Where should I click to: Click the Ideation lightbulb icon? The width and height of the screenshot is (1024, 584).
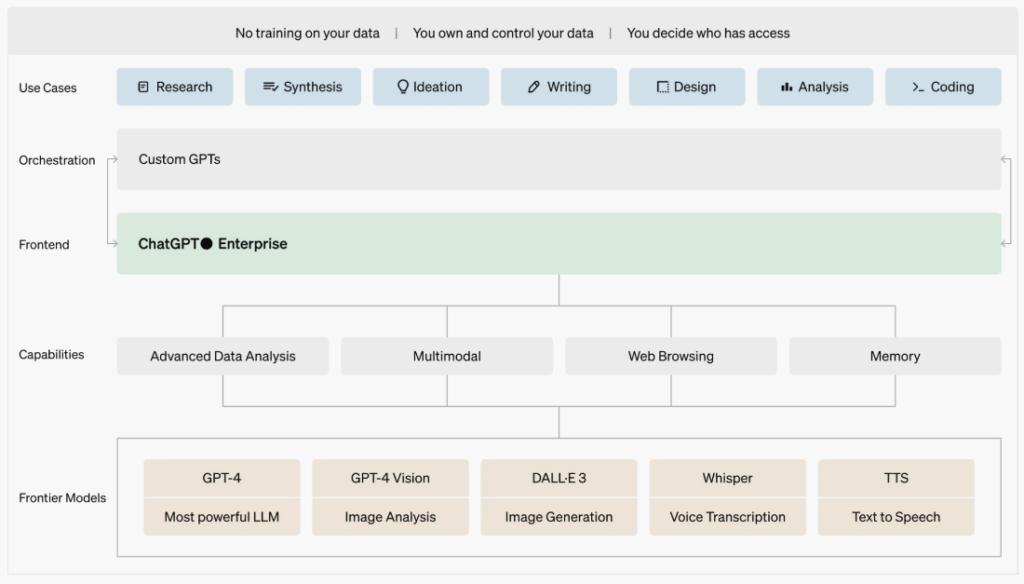403,87
